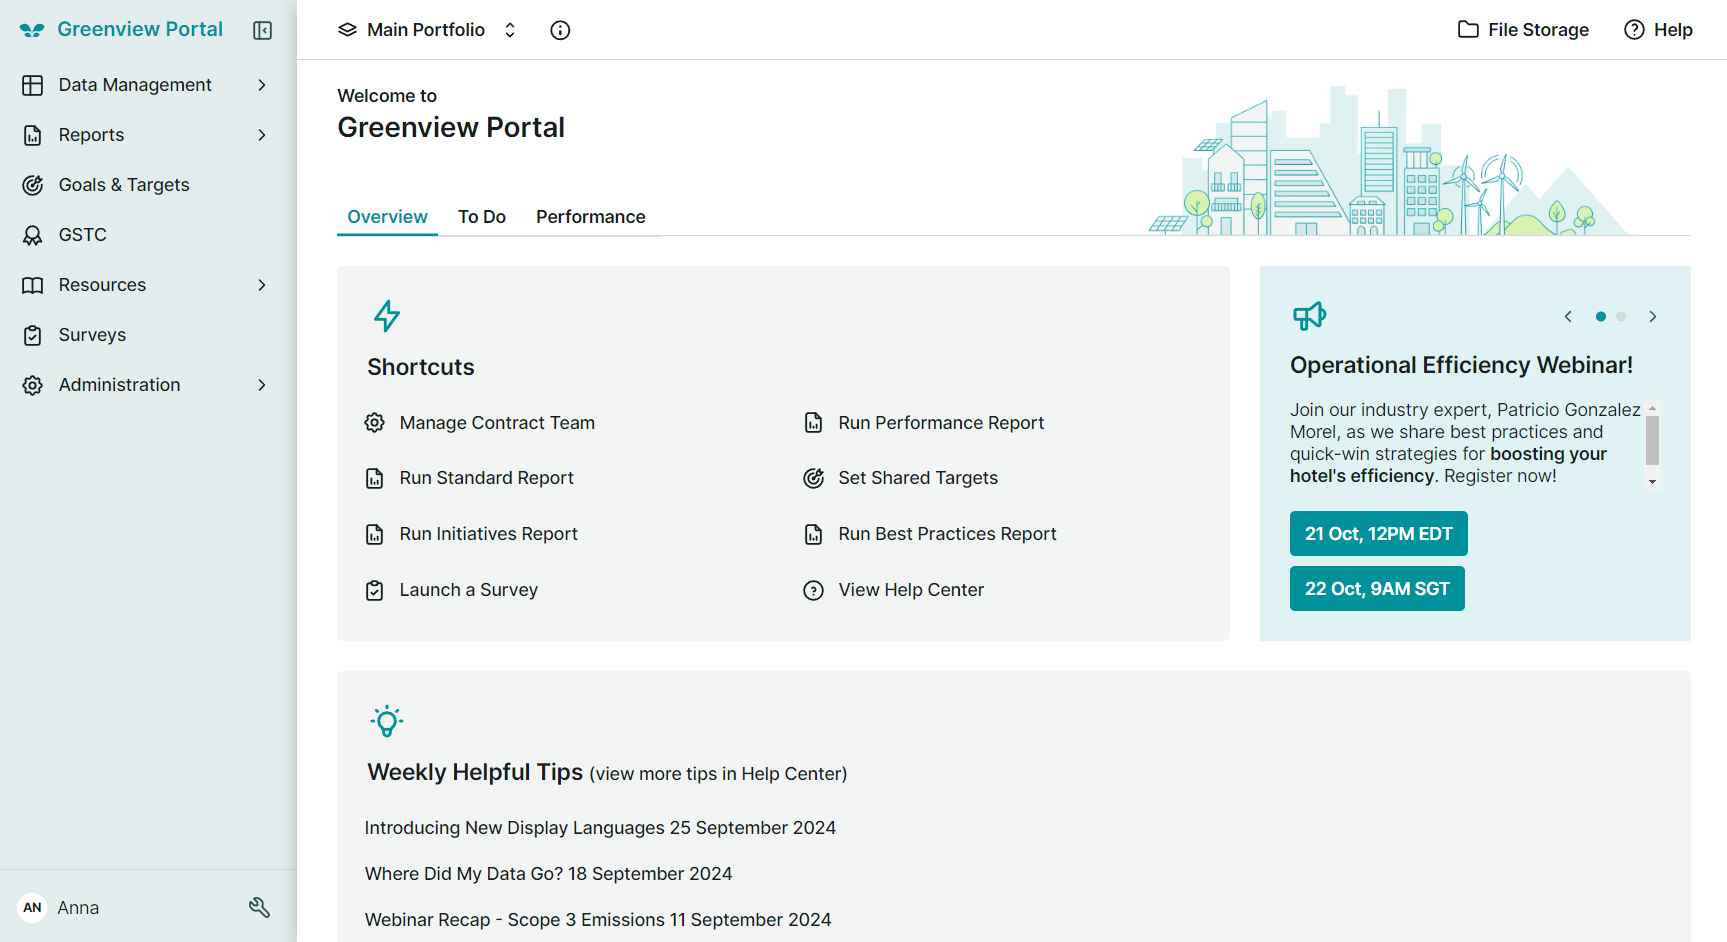Click the Help question mark icon

1634,30
